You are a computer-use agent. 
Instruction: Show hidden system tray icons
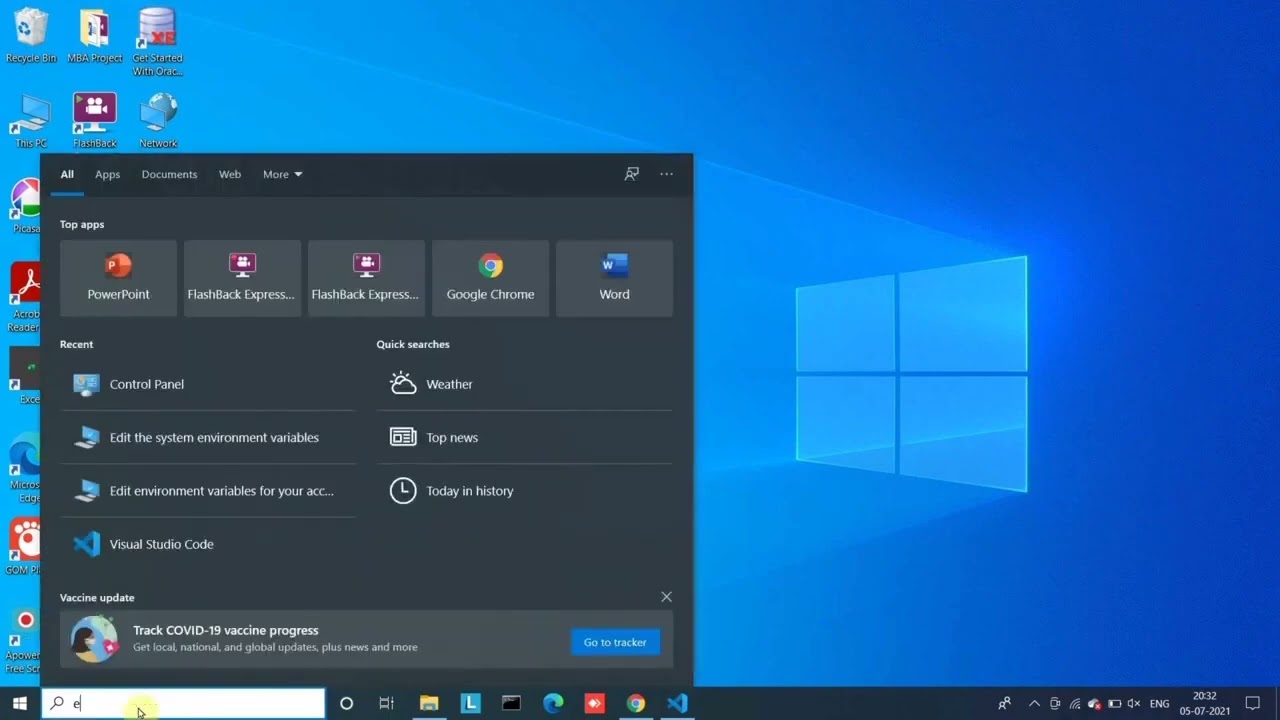click(1034, 703)
